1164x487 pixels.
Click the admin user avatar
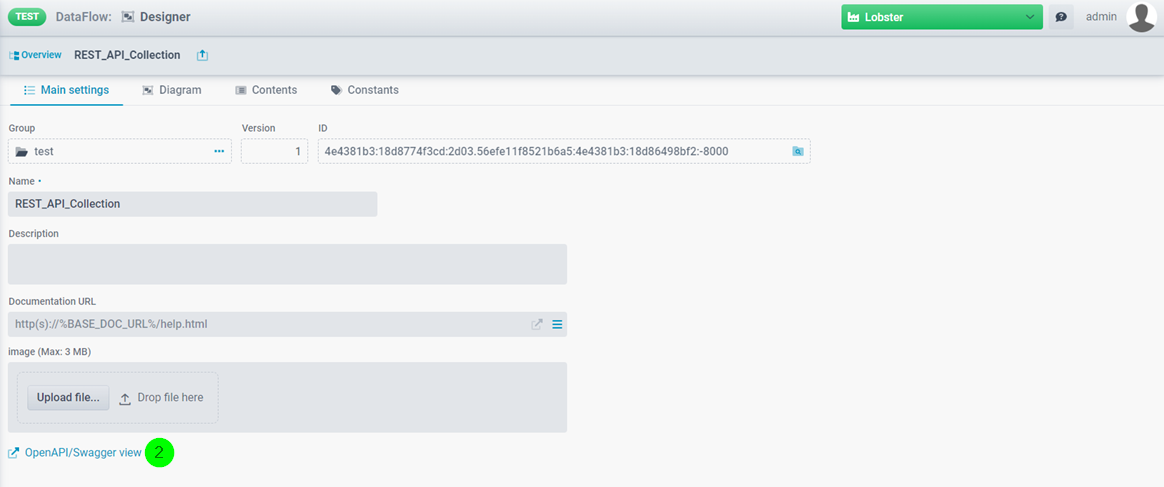1141,17
